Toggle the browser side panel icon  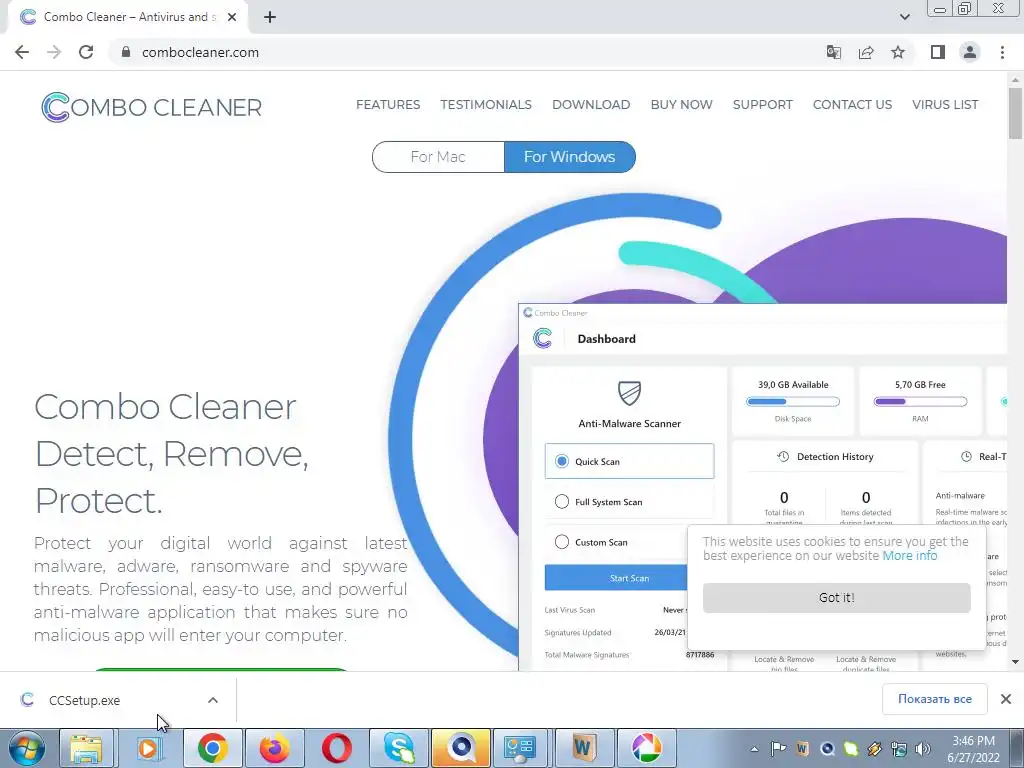[938, 52]
